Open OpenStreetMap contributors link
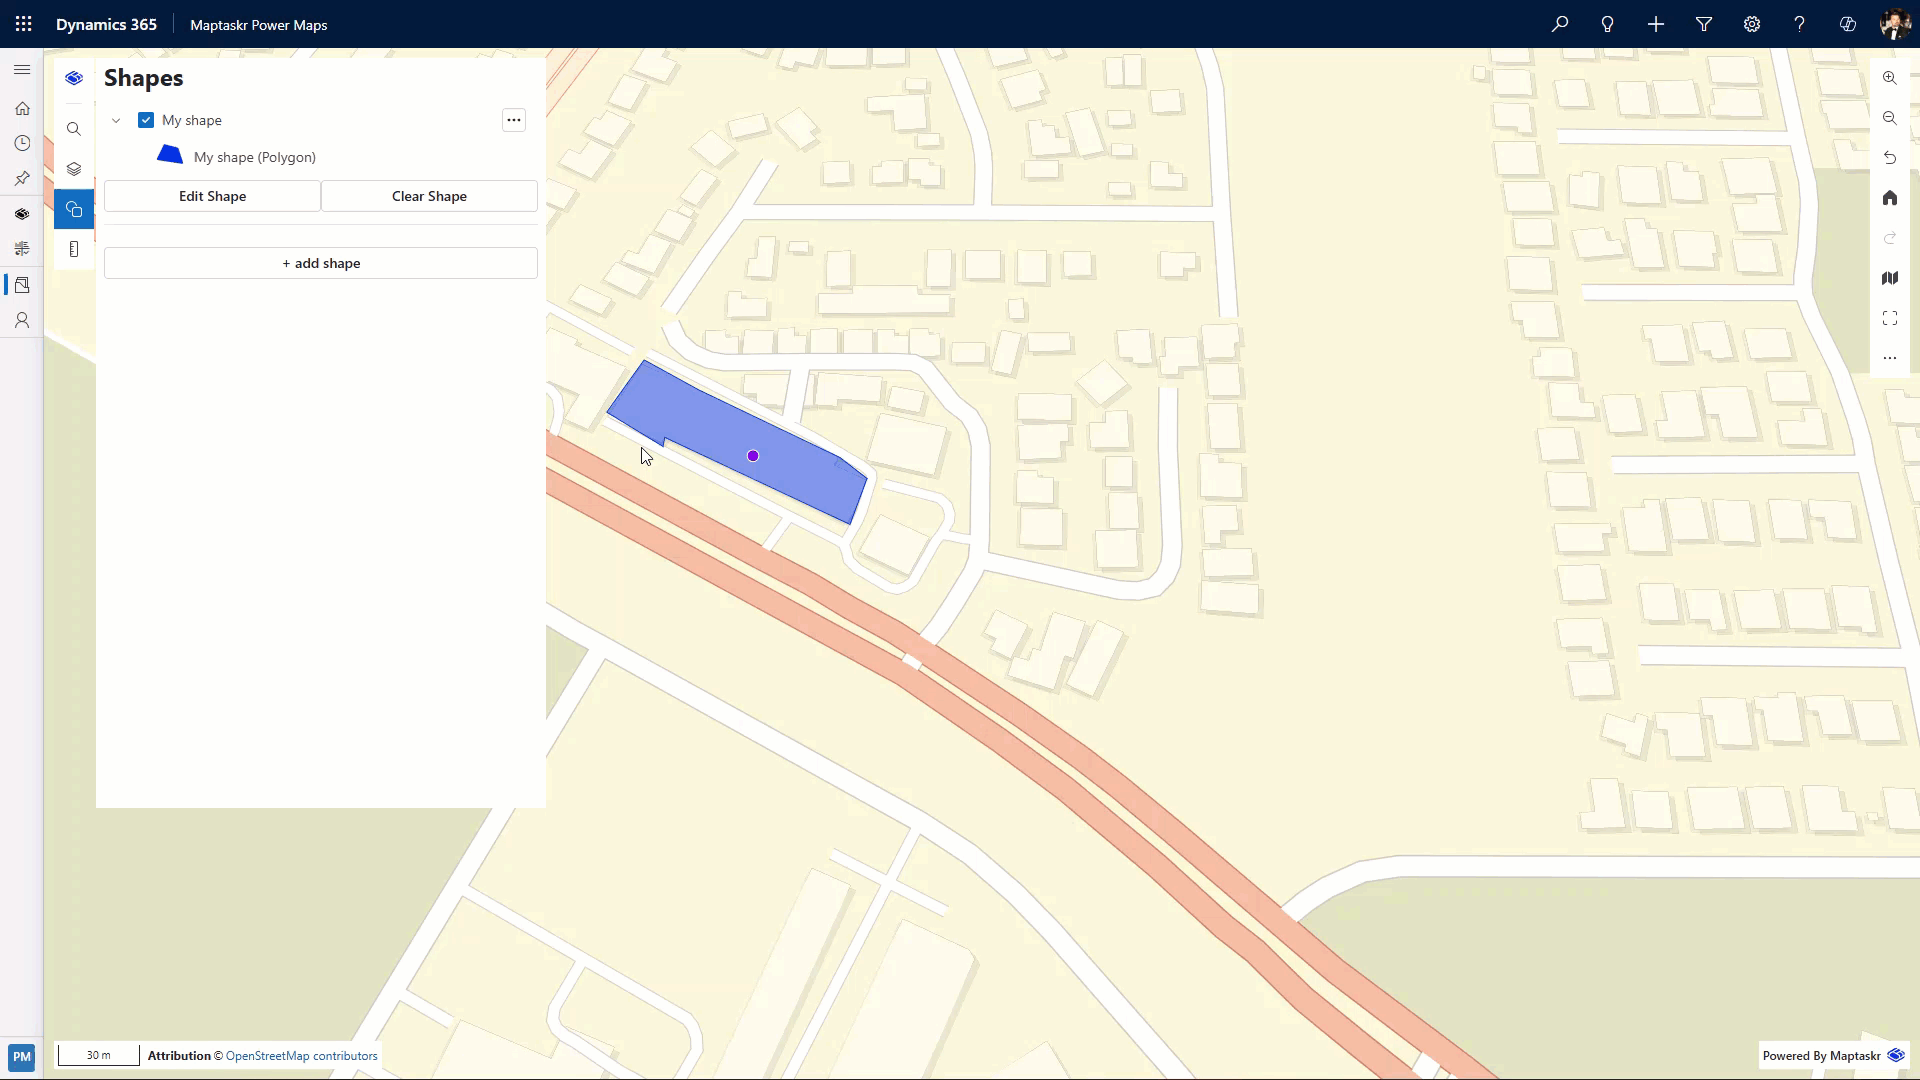Viewport: 1920px width, 1080px height. [x=301, y=1056]
